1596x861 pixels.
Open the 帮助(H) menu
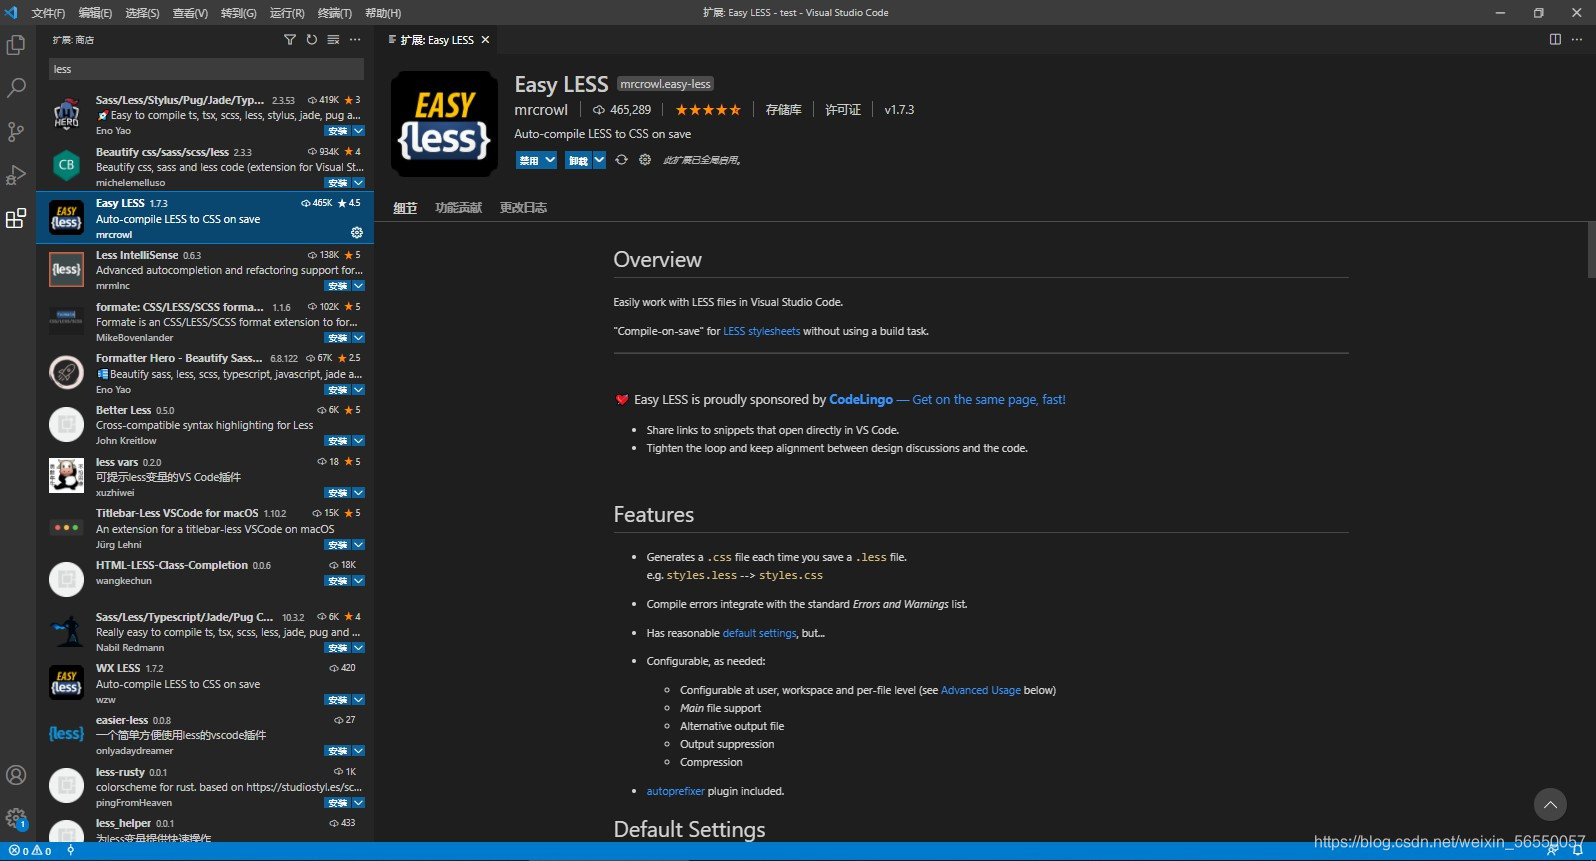pos(383,13)
